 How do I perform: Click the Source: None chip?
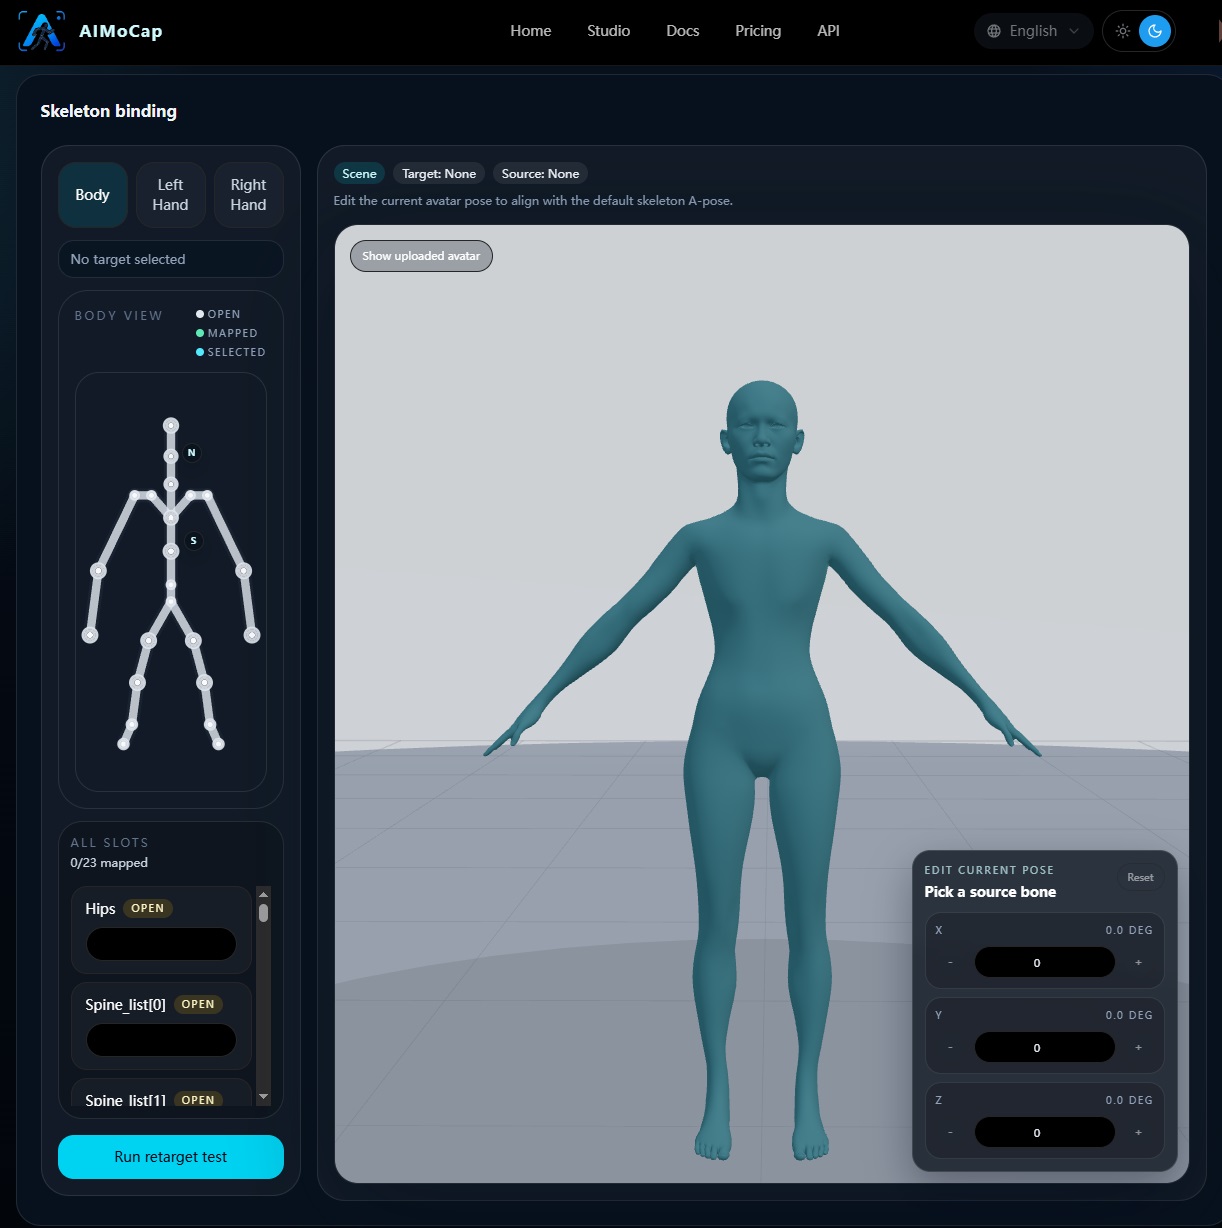click(540, 174)
